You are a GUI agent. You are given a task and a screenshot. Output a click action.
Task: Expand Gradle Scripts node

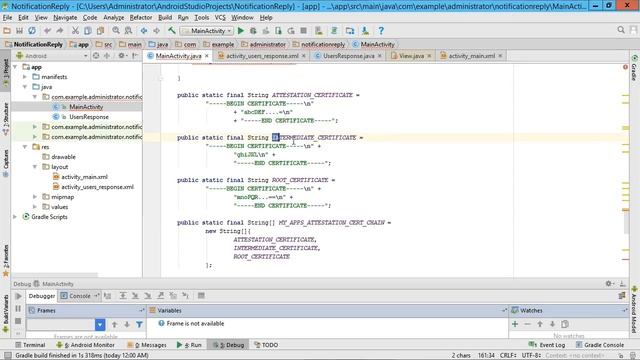(15, 217)
